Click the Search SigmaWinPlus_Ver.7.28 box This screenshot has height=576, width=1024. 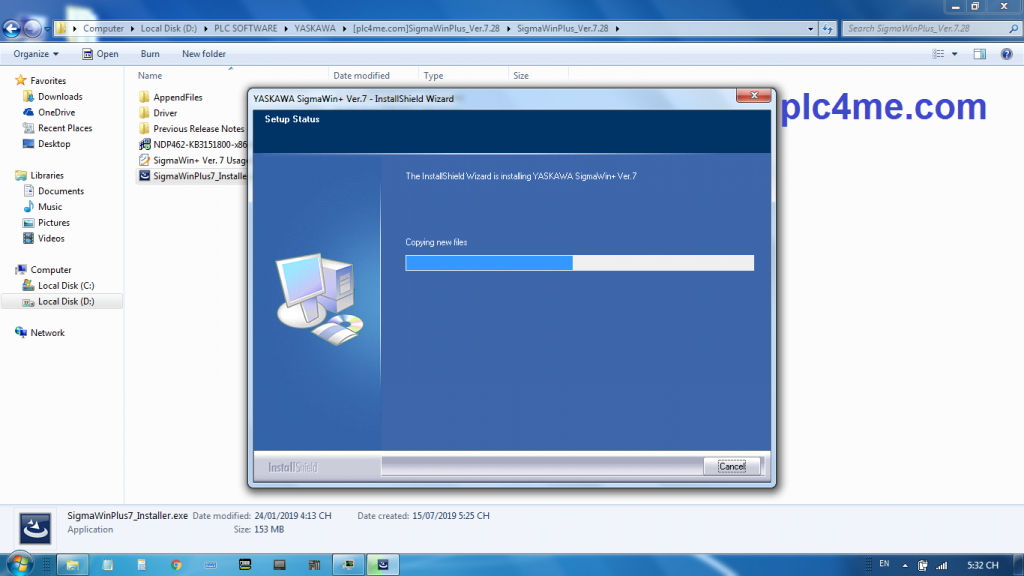click(931, 29)
